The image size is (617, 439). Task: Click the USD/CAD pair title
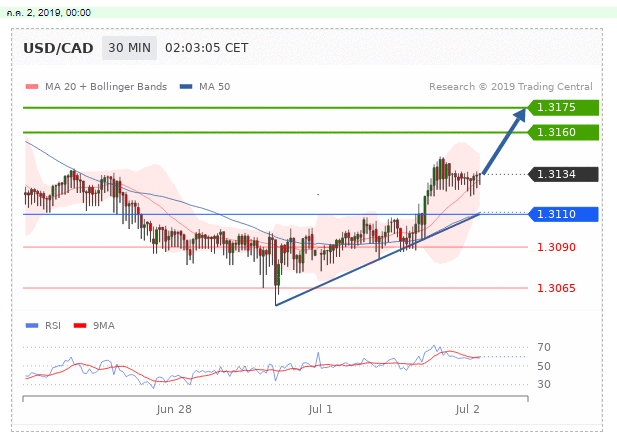pyautogui.click(x=58, y=48)
